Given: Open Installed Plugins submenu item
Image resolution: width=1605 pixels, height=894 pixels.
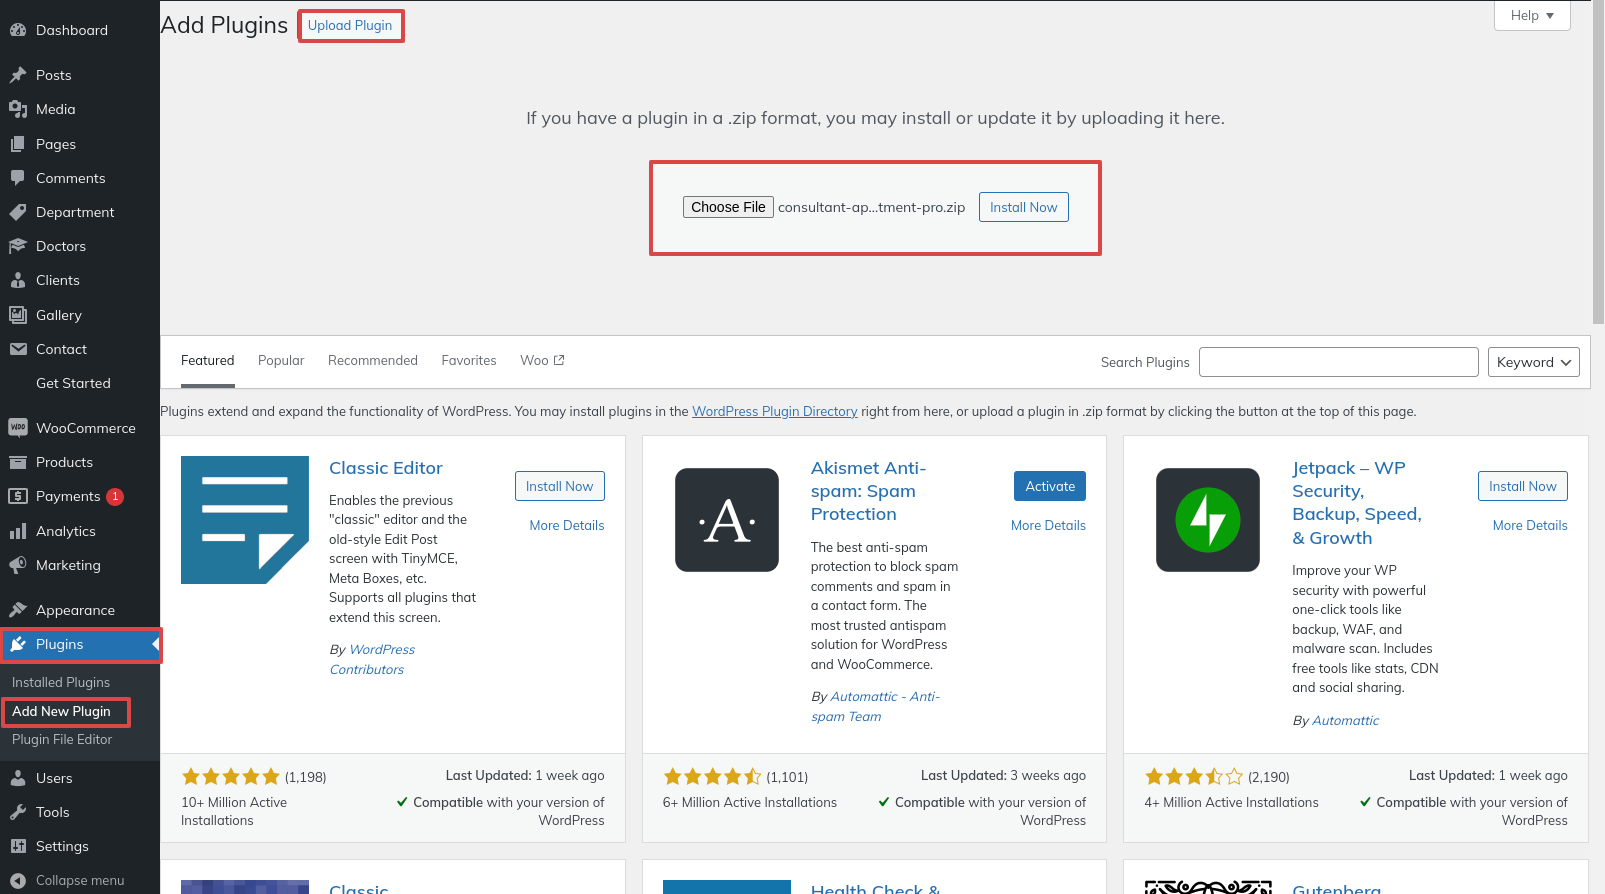Looking at the screenshot, I should 61,682.
